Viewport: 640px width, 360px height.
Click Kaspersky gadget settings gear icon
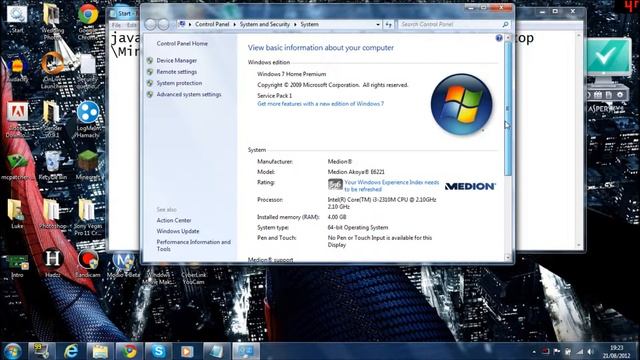(620, 95)
